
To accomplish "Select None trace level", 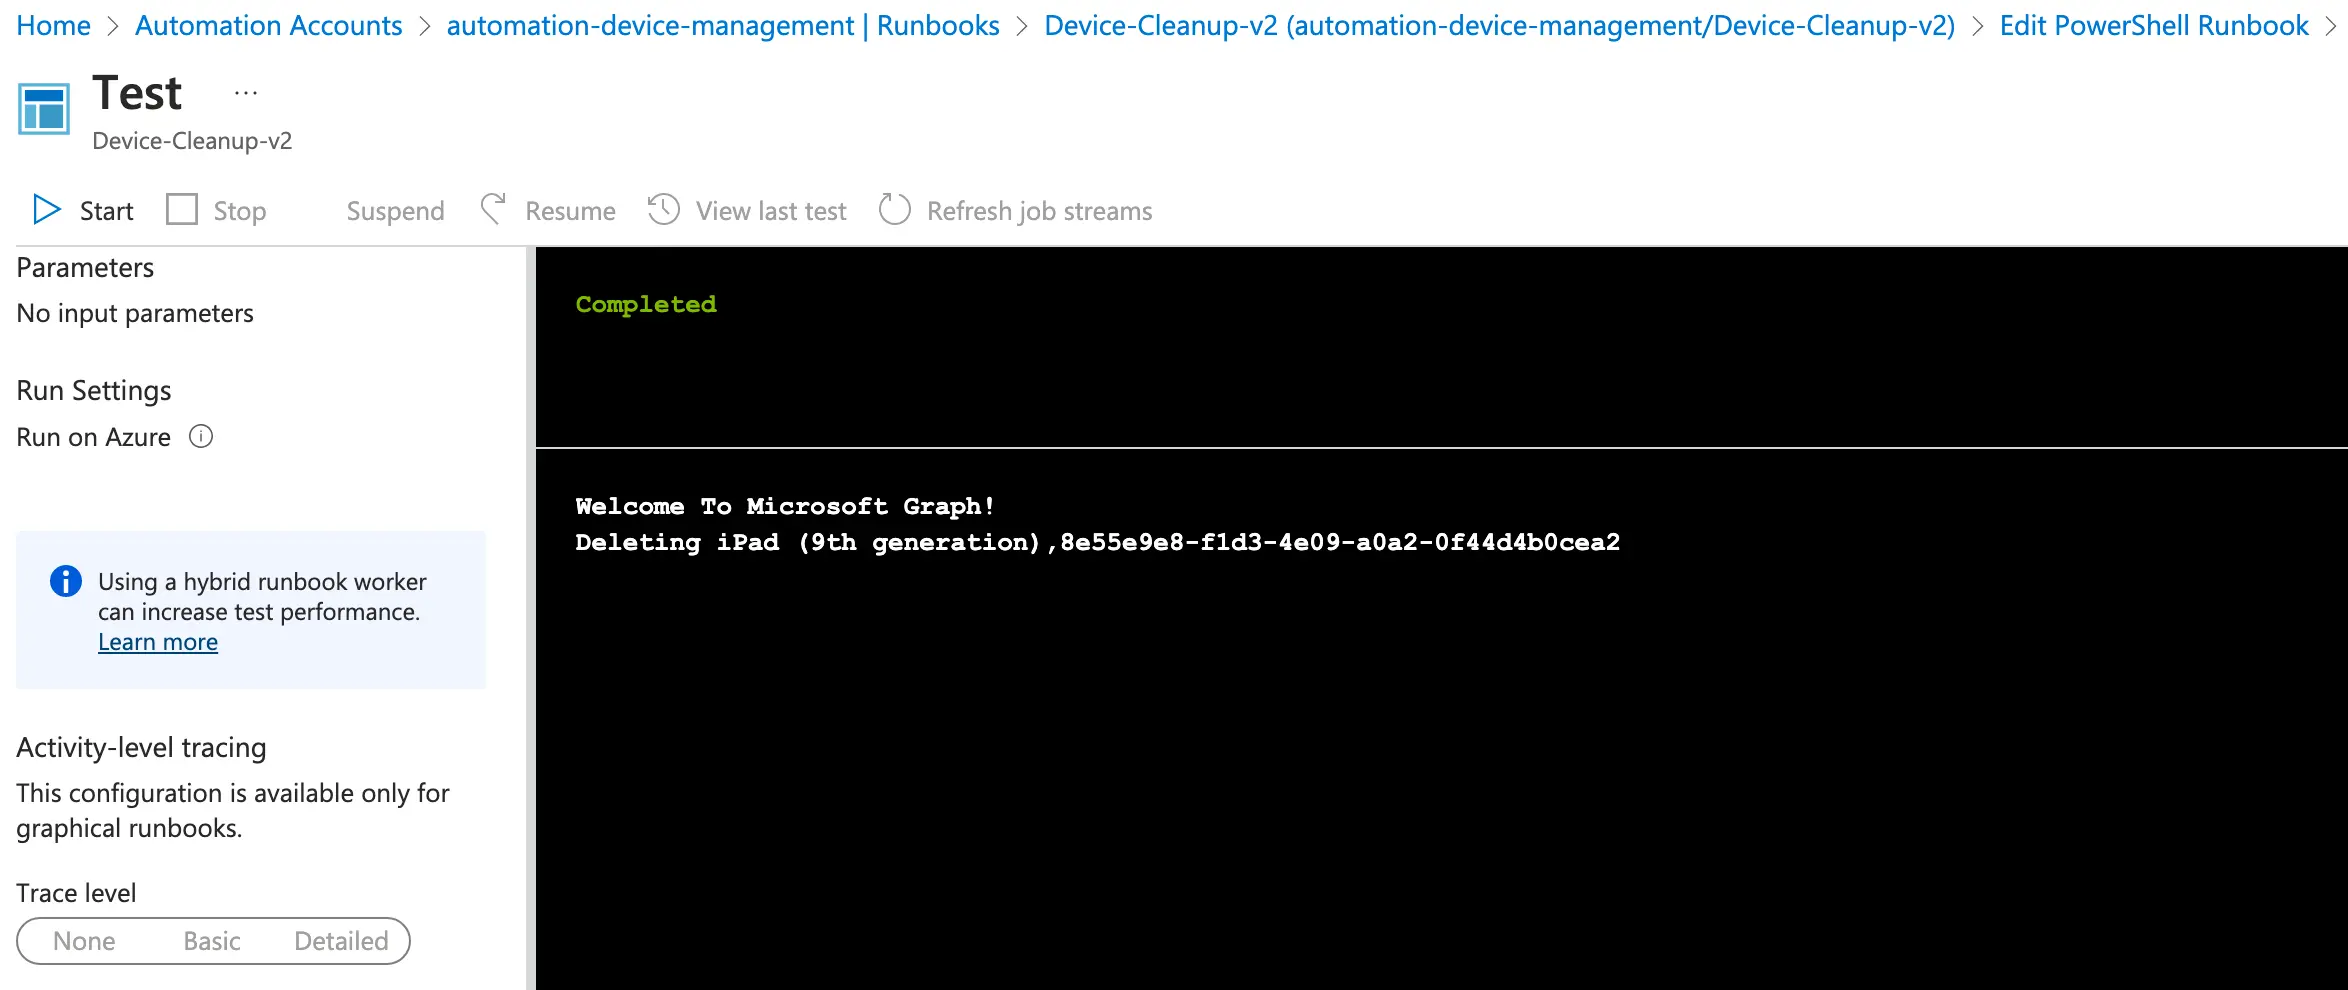I will click(x=84, y=941).
